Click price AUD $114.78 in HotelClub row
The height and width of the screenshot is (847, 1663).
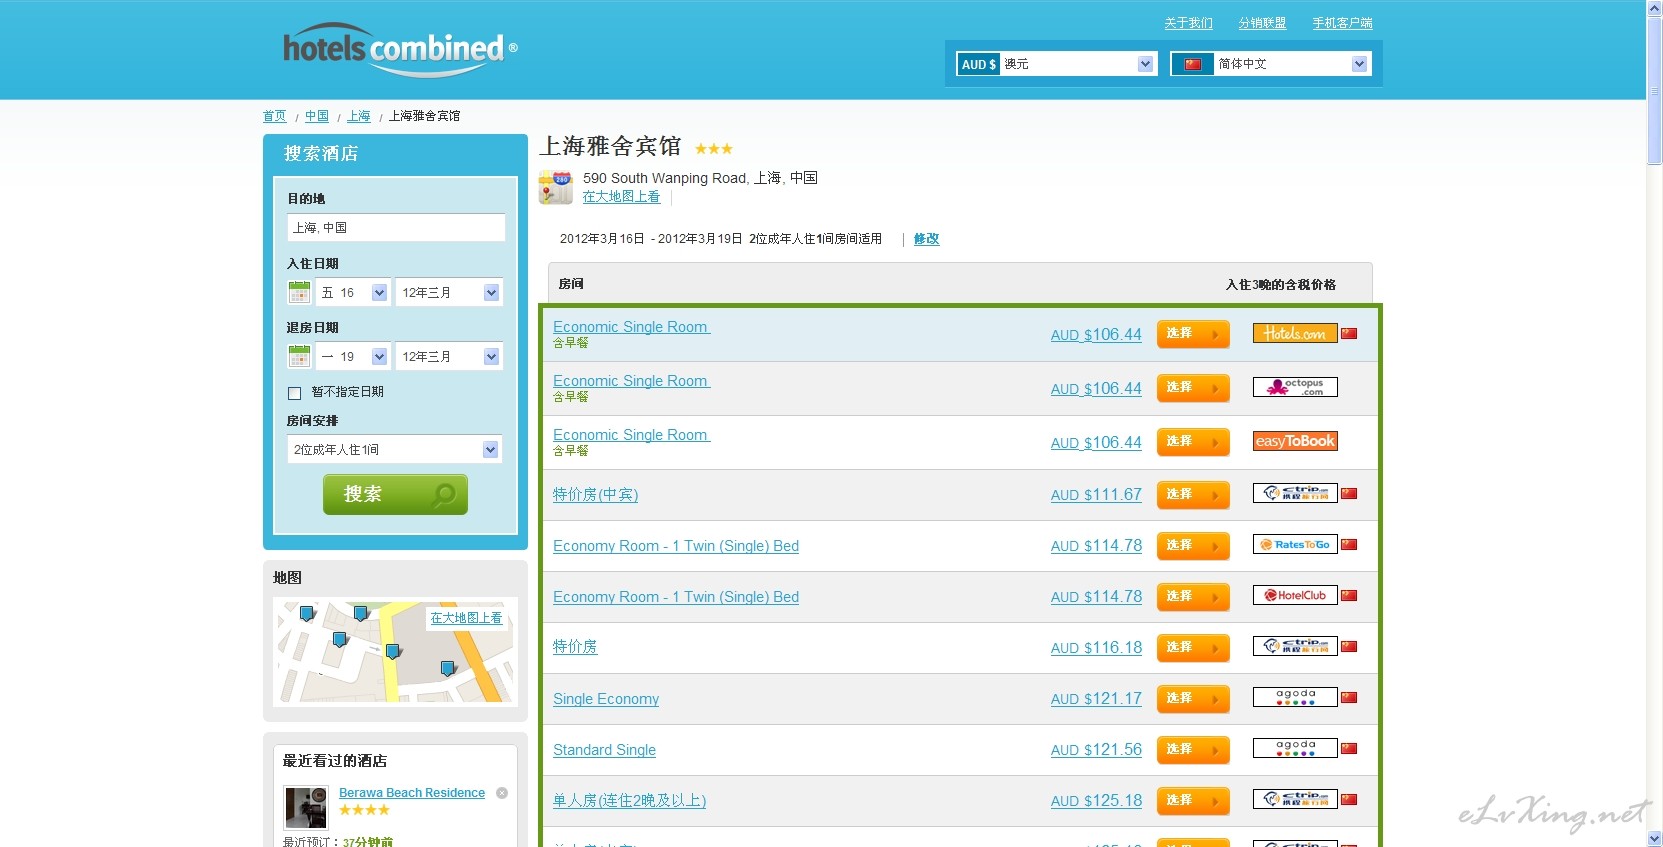[1096, 597]
